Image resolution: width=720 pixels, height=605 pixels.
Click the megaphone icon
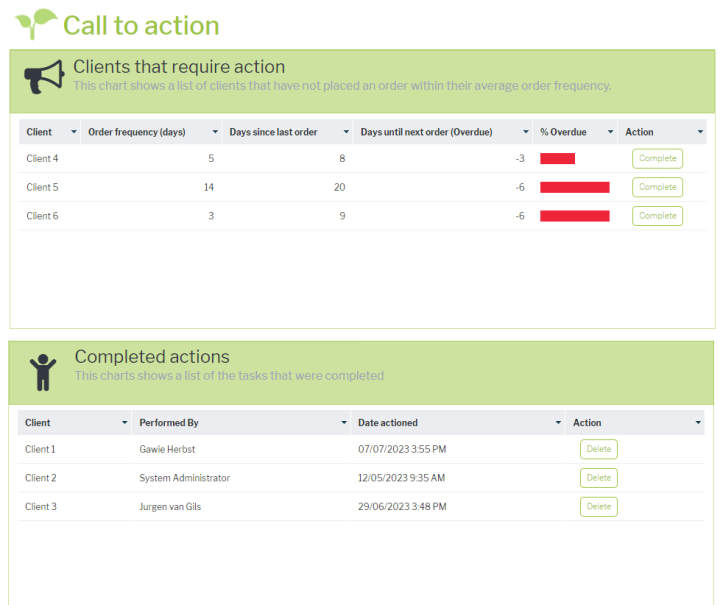pyautogui.click(x=44, y=80)
